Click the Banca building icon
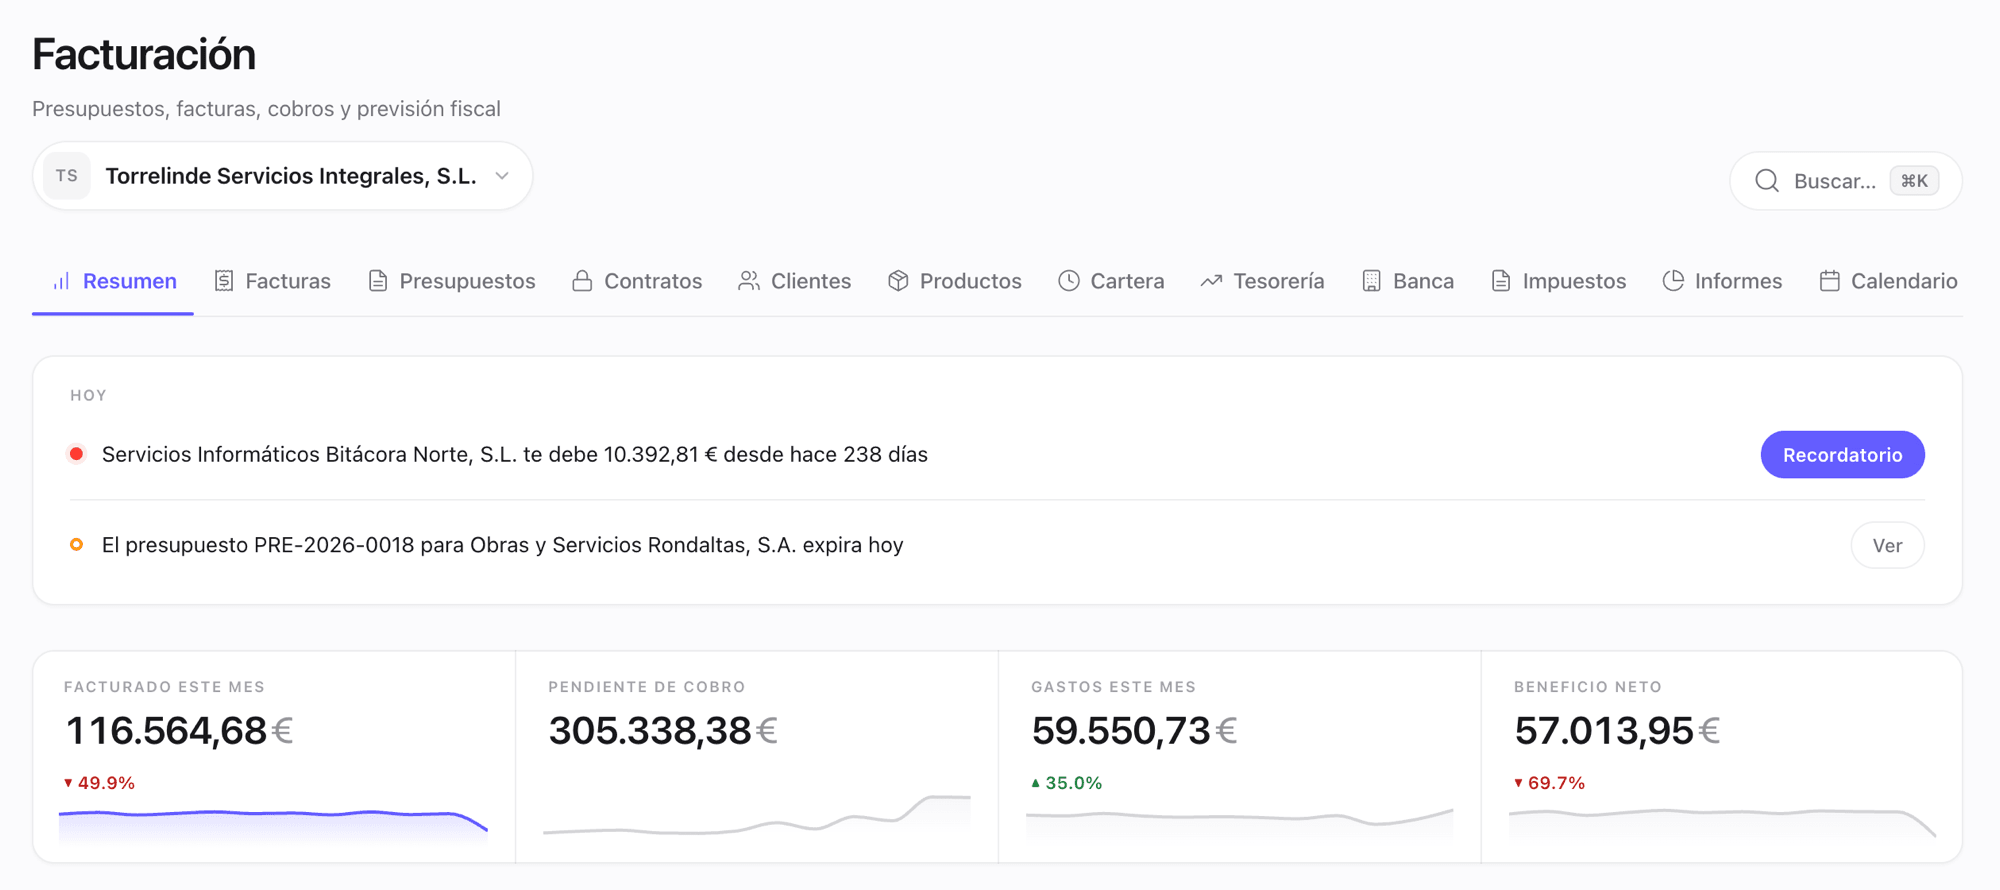This screenshot has height=890, width=2000. point(1371,281)
